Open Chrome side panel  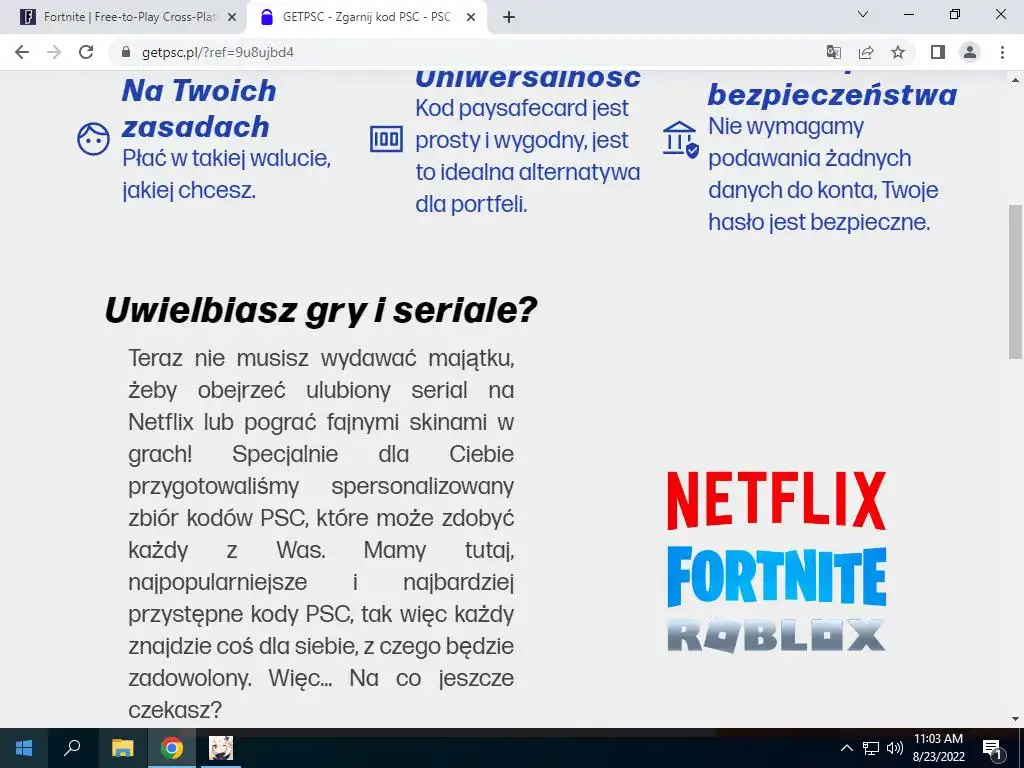pos(938,52)
